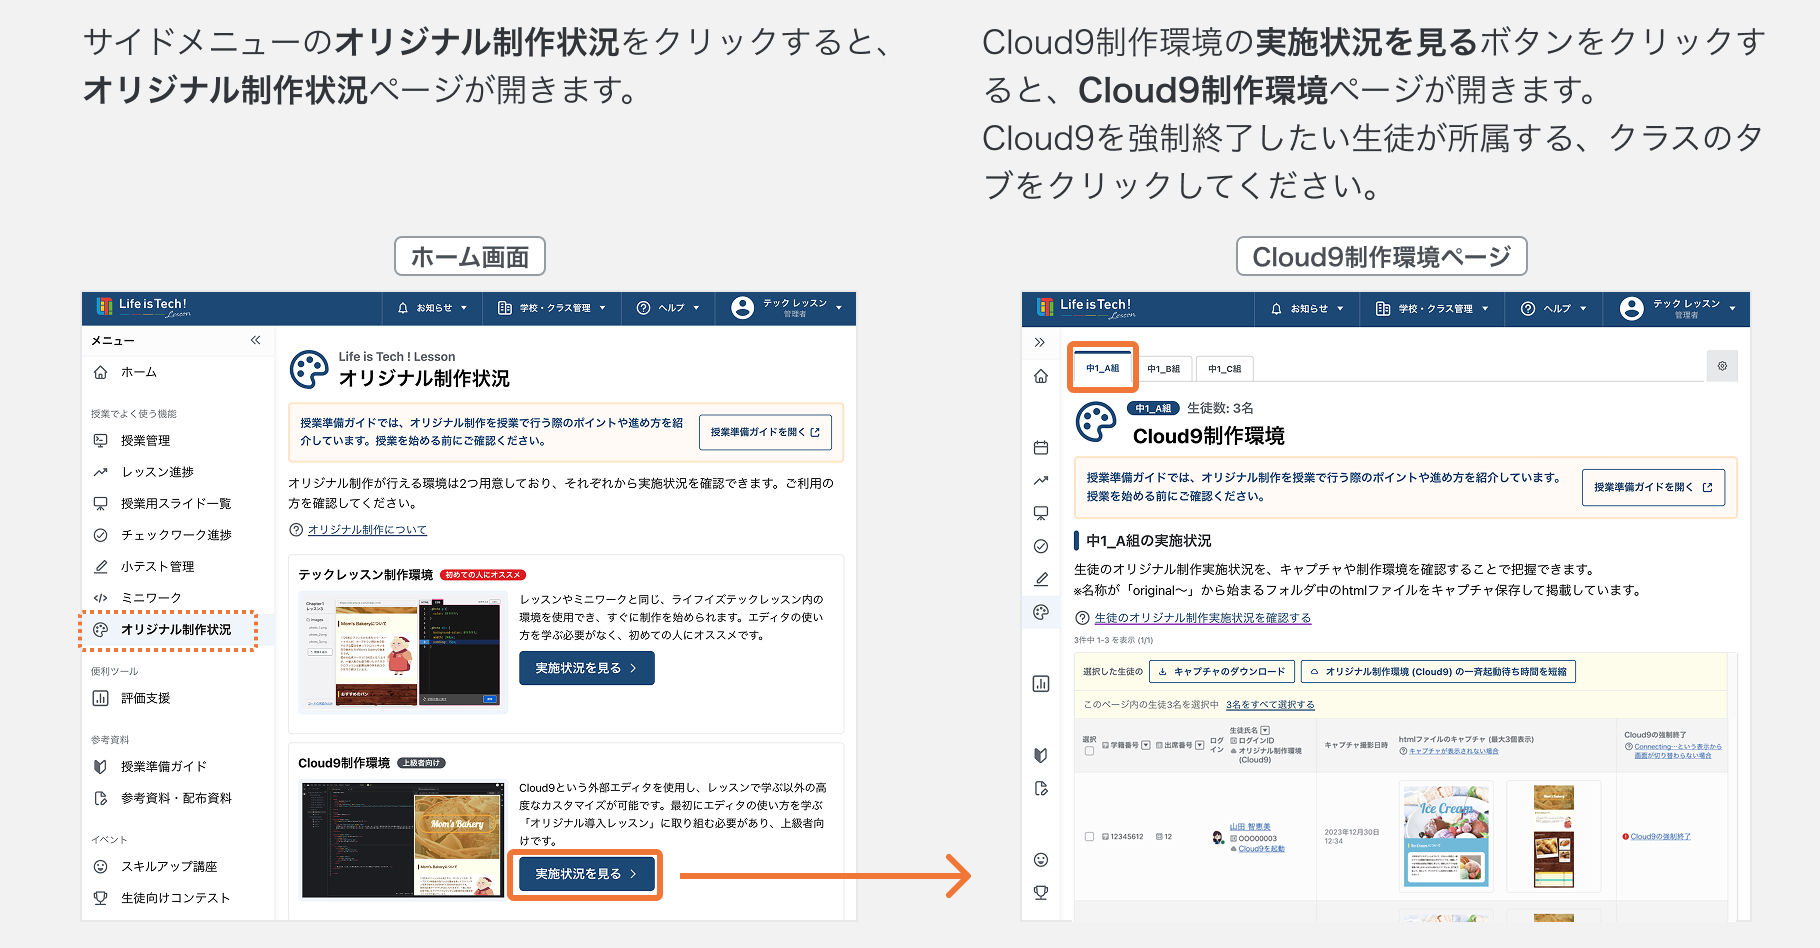Expand 学校・クラス管理 dropdown on the home screen

point(552,308)
